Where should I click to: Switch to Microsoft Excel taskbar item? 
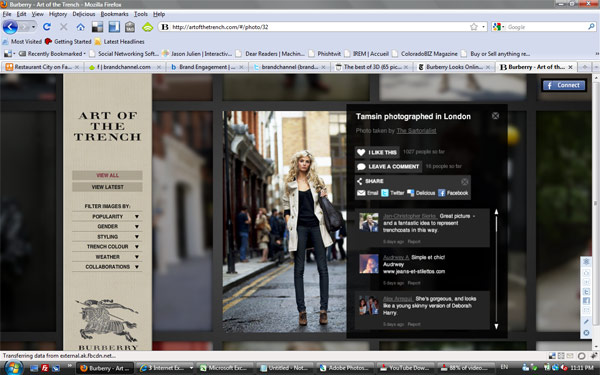pyautogui.click(x=226, y=368)
